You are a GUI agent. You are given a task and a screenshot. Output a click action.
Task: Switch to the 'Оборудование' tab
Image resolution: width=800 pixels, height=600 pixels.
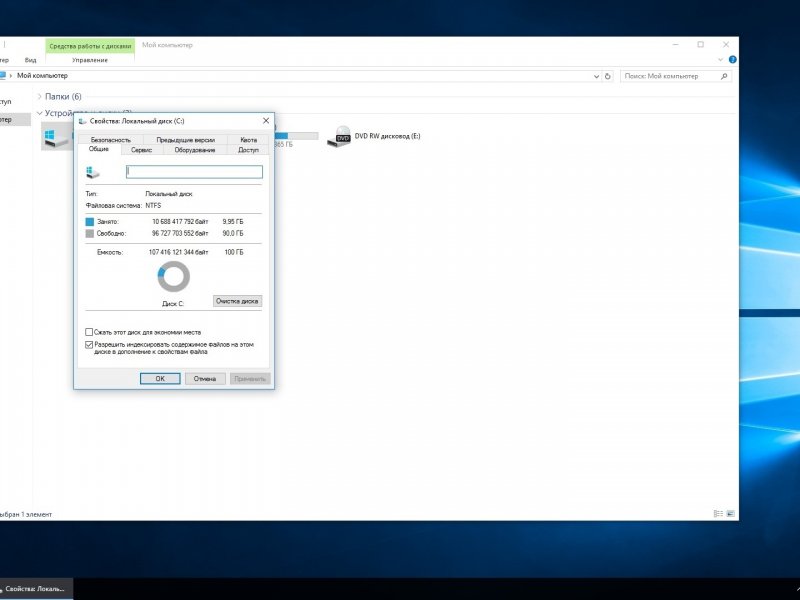coord(195,150)
